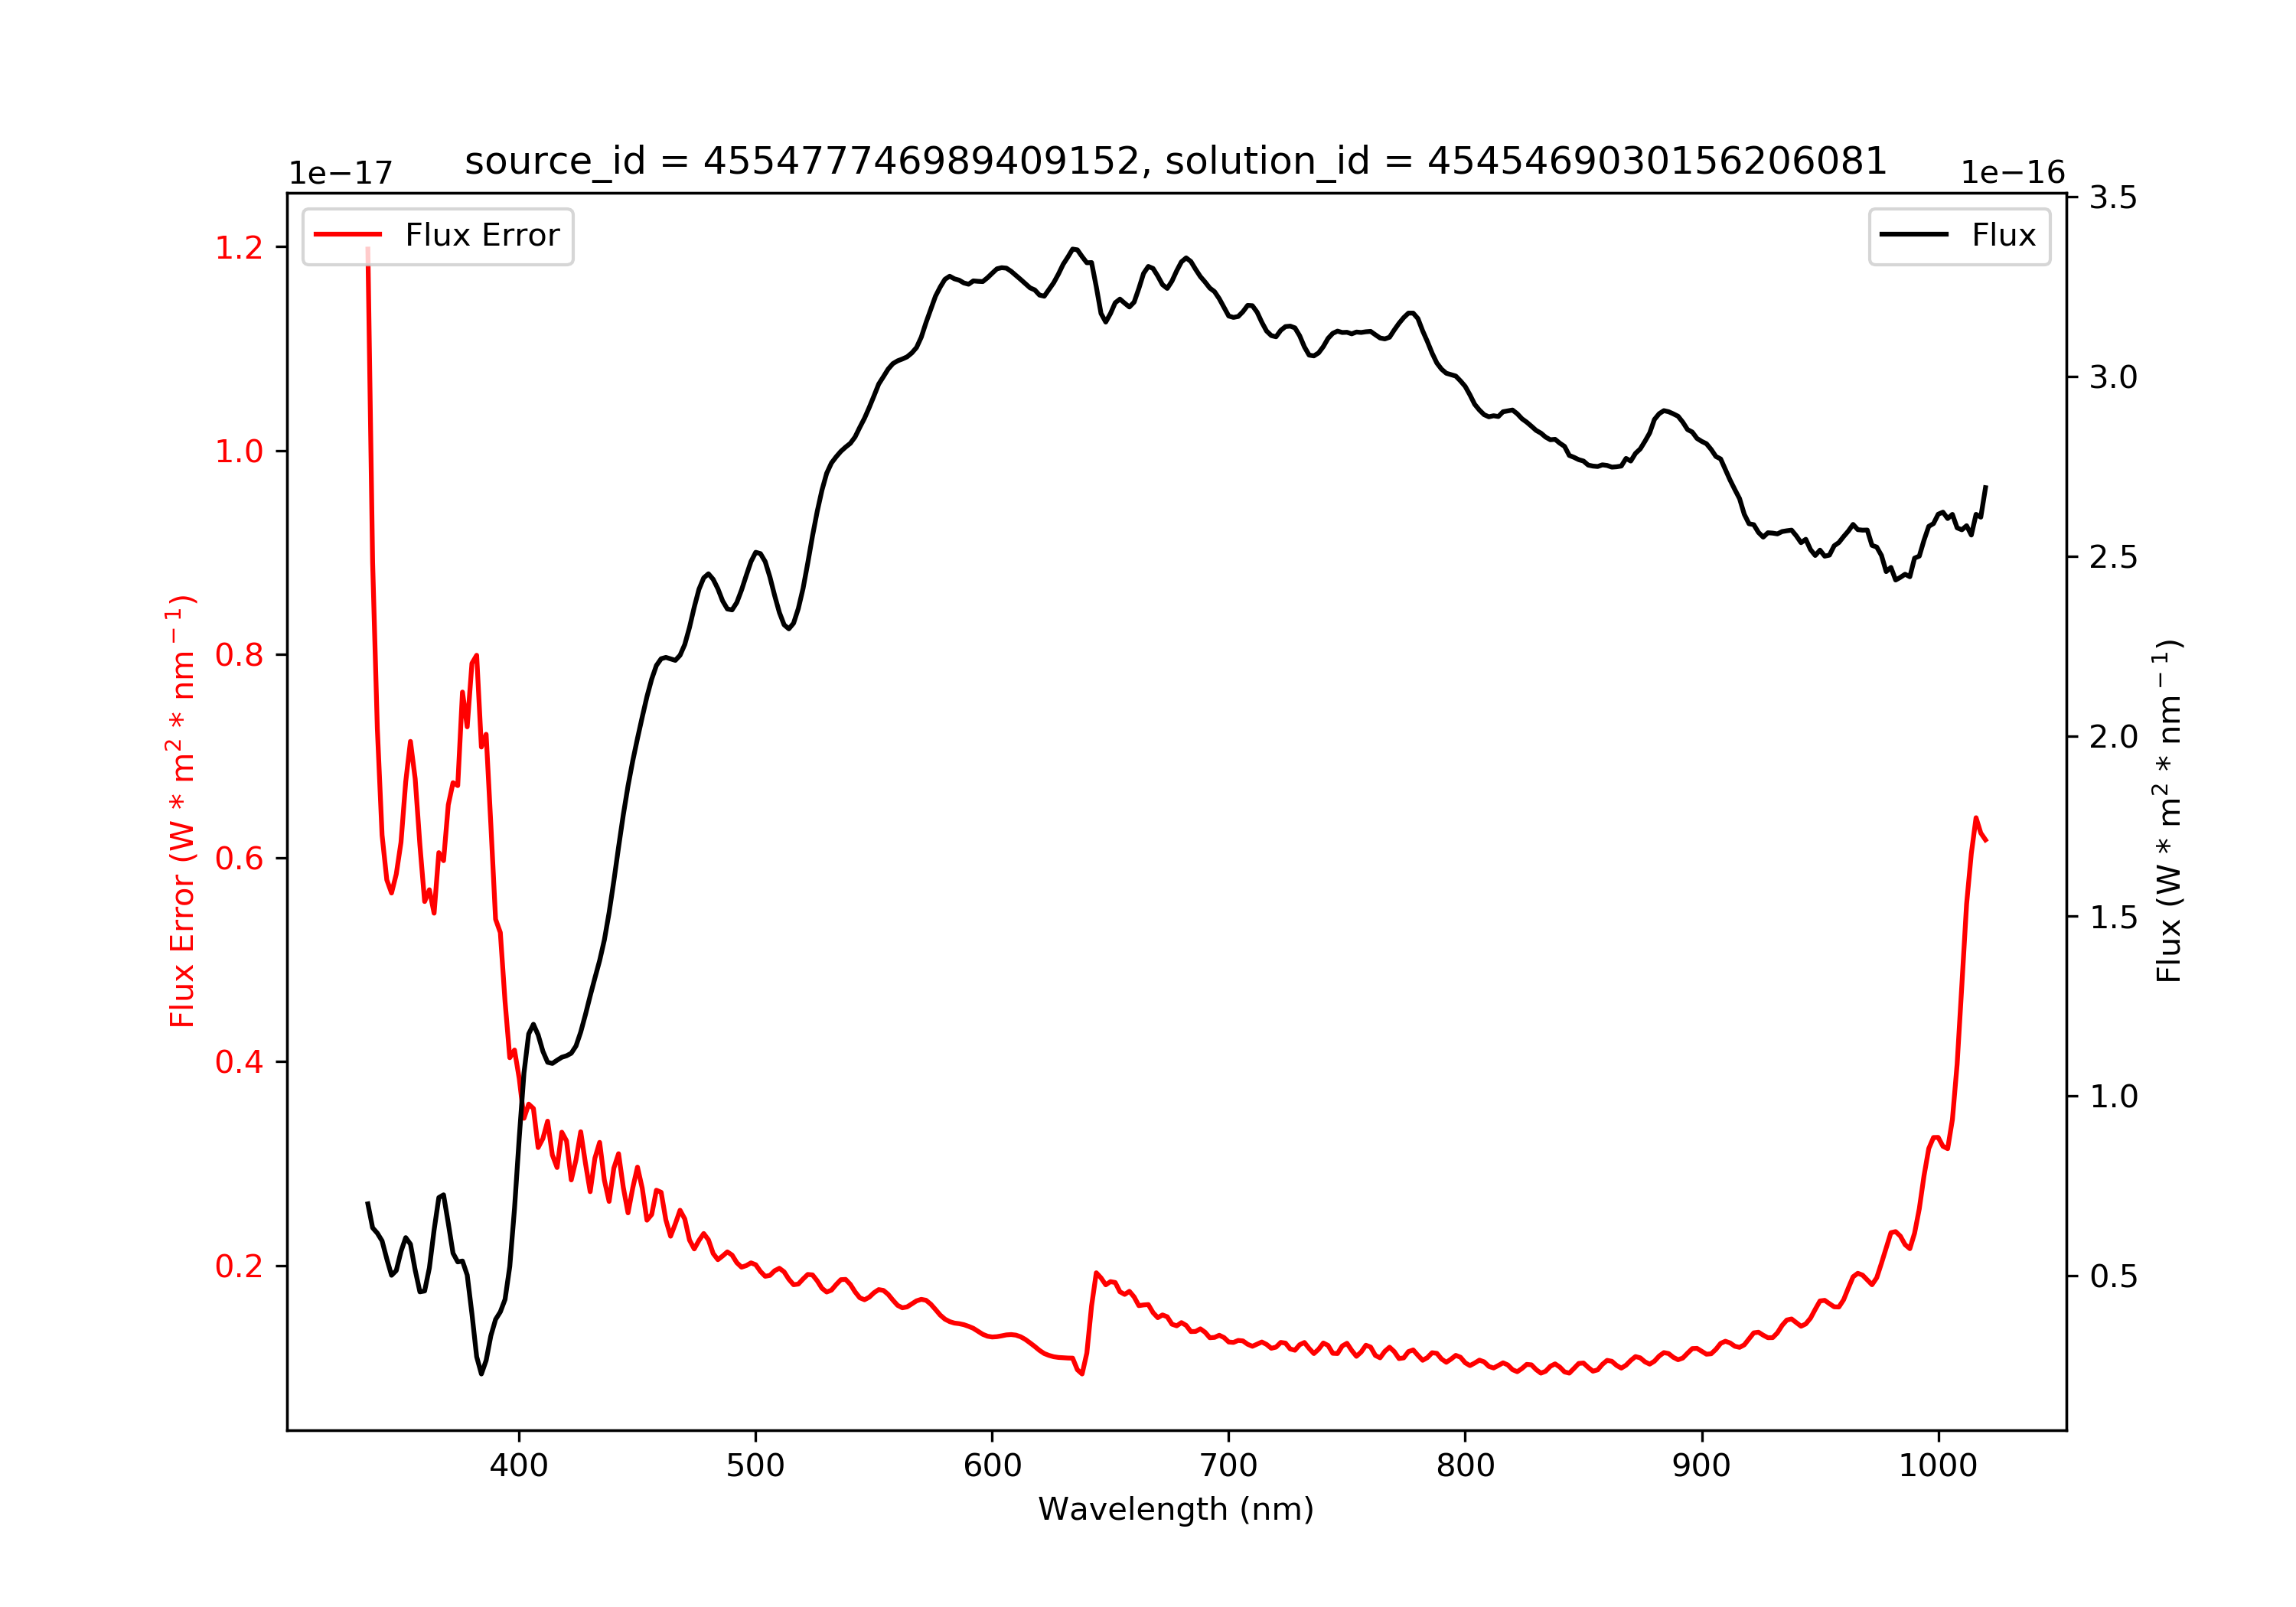Click the 500 tick on wavelength axis
This screenshot has height=1607, width=2296.
coord(755,1466)
